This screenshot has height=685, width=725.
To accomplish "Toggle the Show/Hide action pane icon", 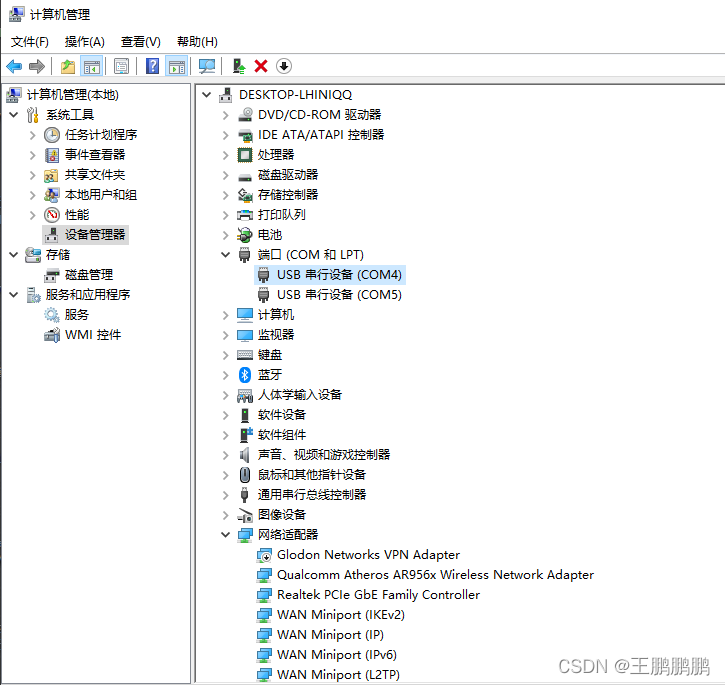I will (177, 67).
